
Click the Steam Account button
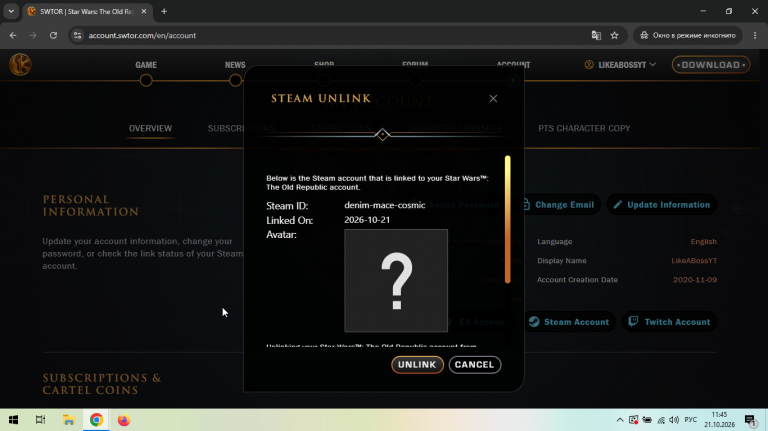click(569, 322)
